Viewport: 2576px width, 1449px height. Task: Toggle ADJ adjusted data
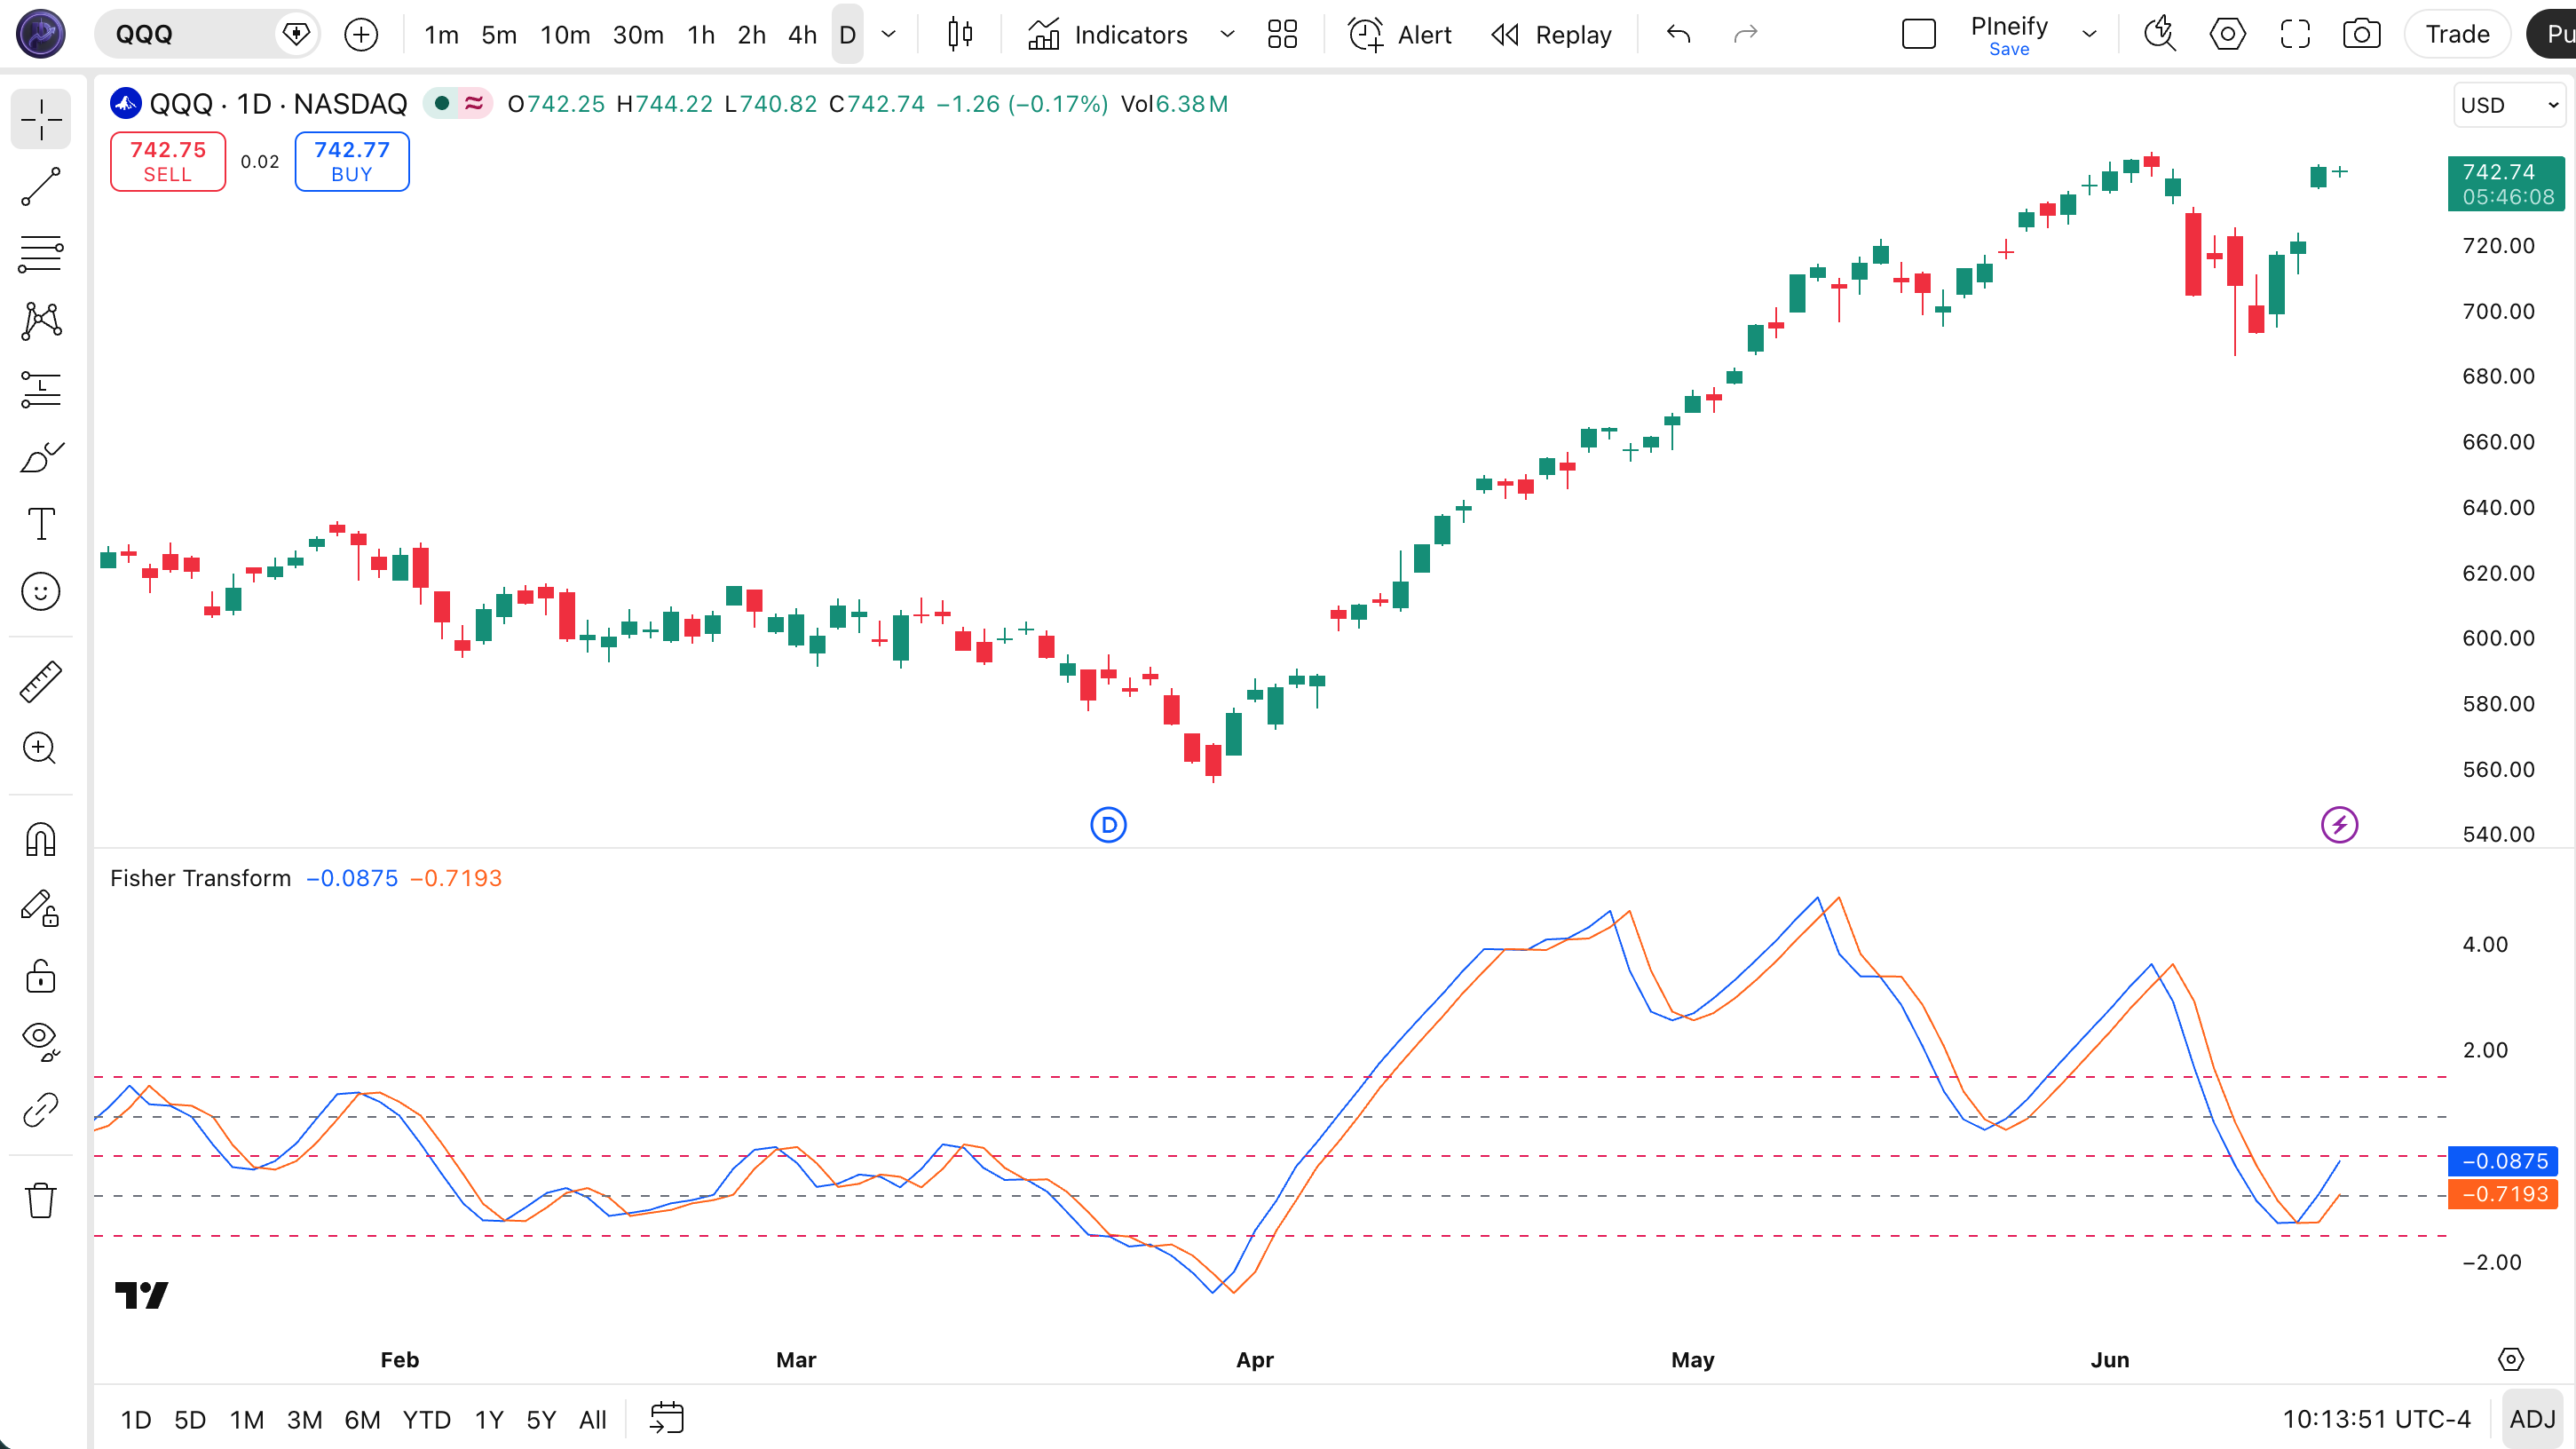pyautogui.click(x=2532, y=1419)
